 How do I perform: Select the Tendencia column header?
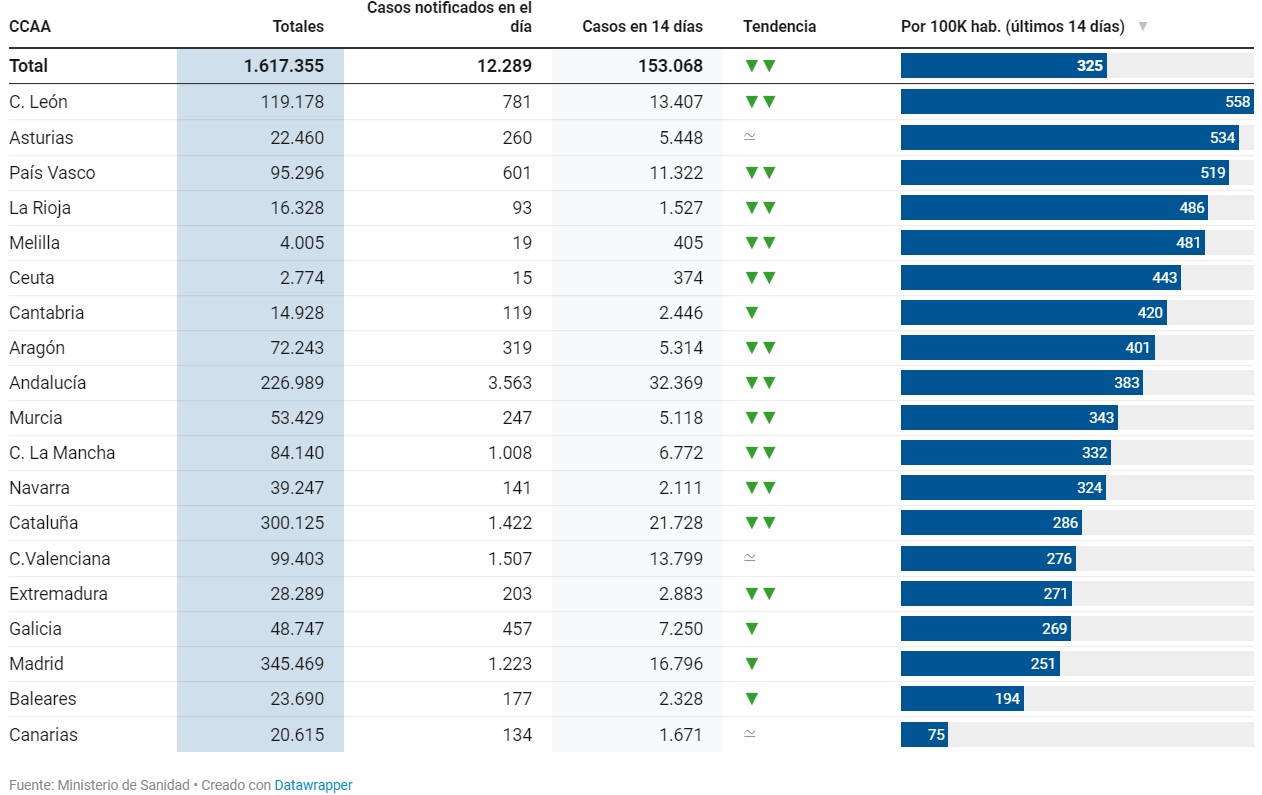tap(779, 27)
